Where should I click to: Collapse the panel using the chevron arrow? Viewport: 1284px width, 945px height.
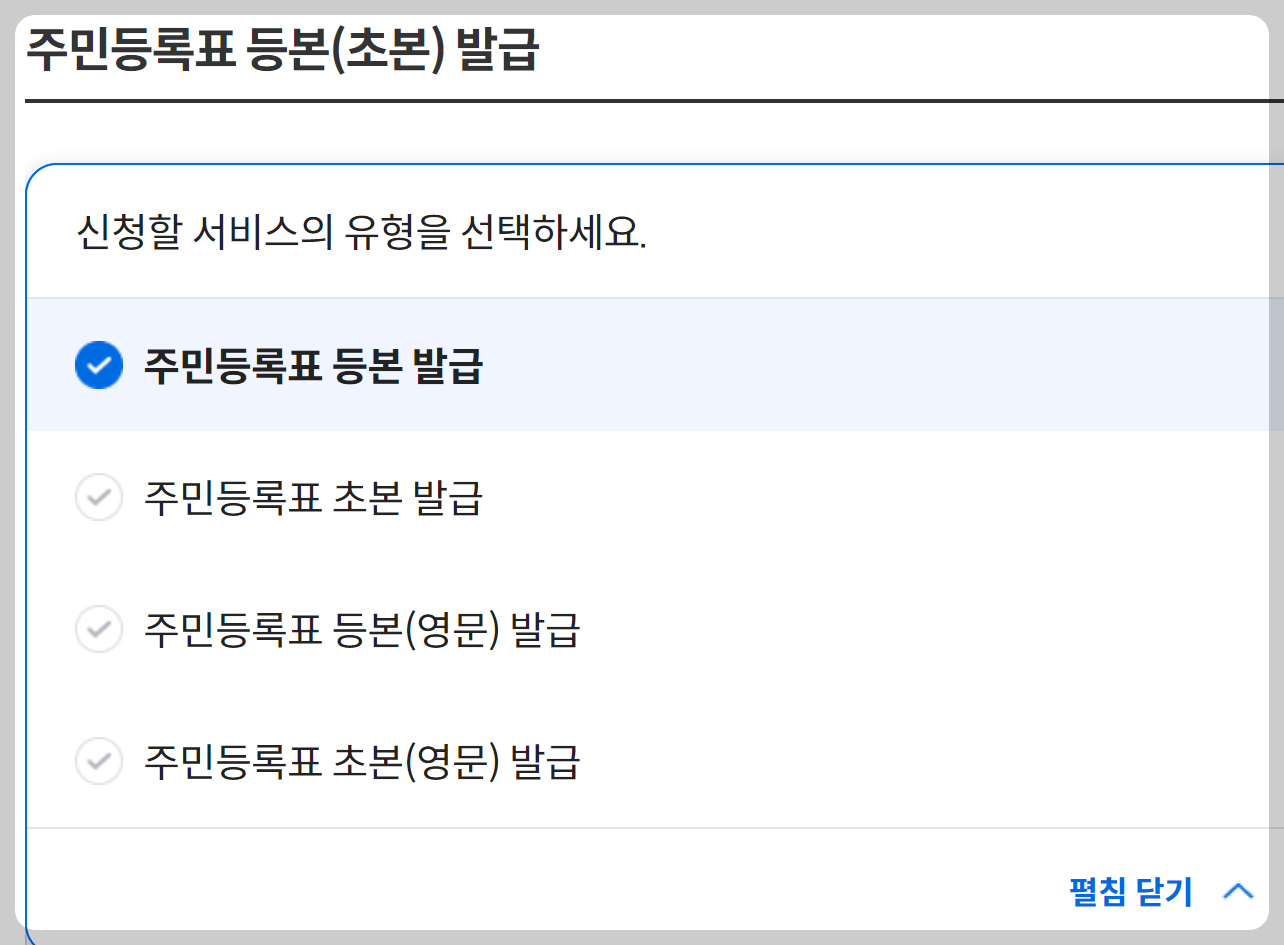(1239, 891)
